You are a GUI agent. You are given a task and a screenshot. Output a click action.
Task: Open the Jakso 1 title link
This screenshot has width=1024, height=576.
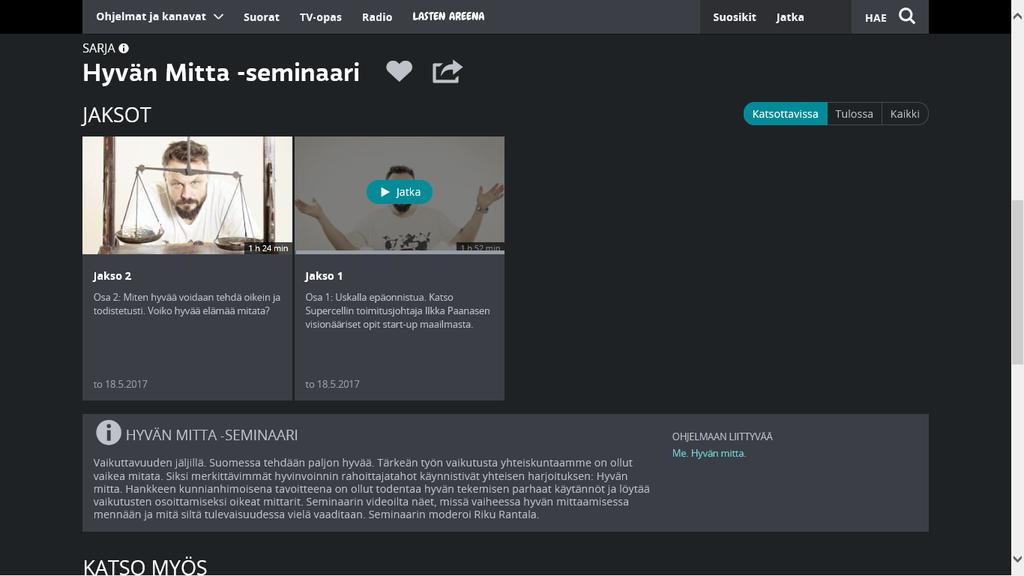point(324,276)
